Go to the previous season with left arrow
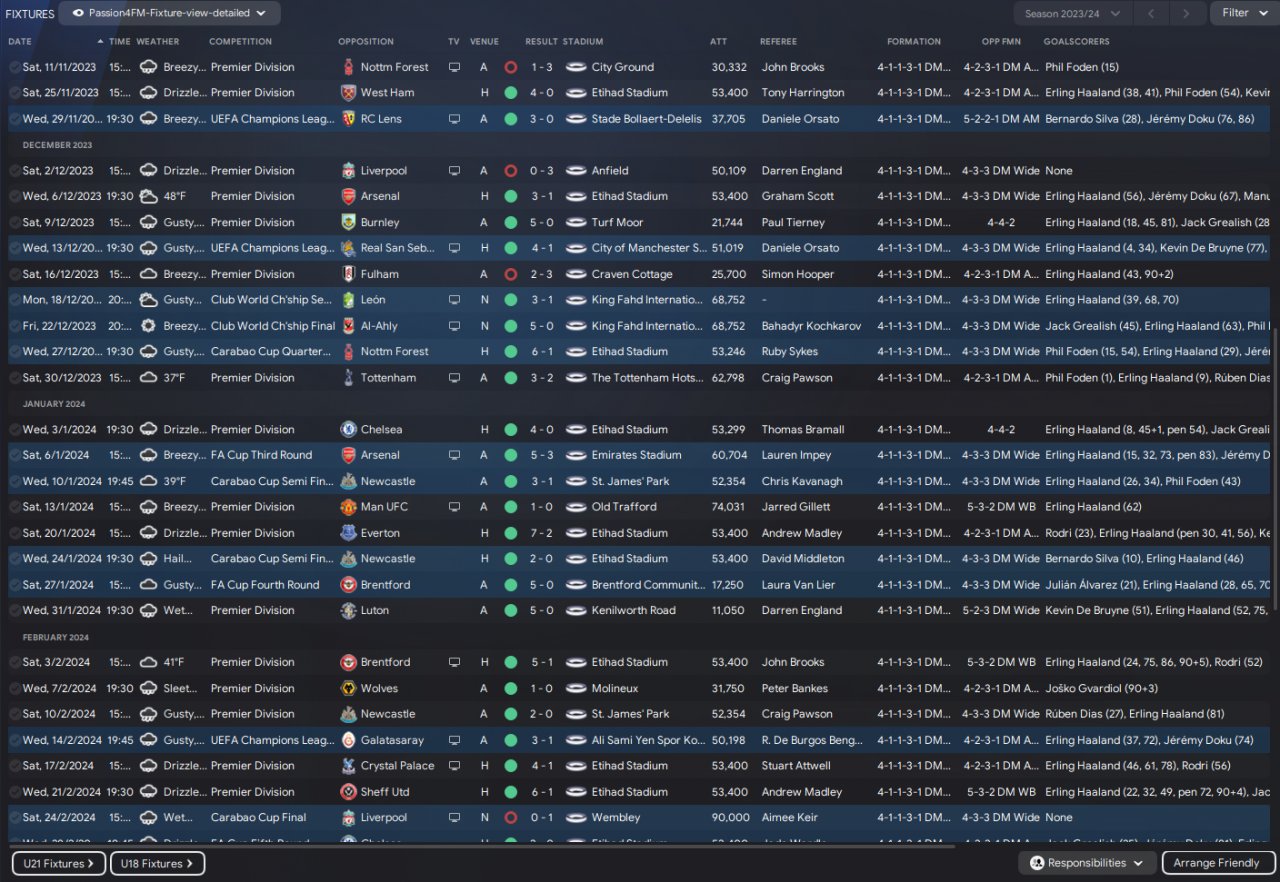Image resolution: width=1280 pixels, height=882 pixels. 1151,13
